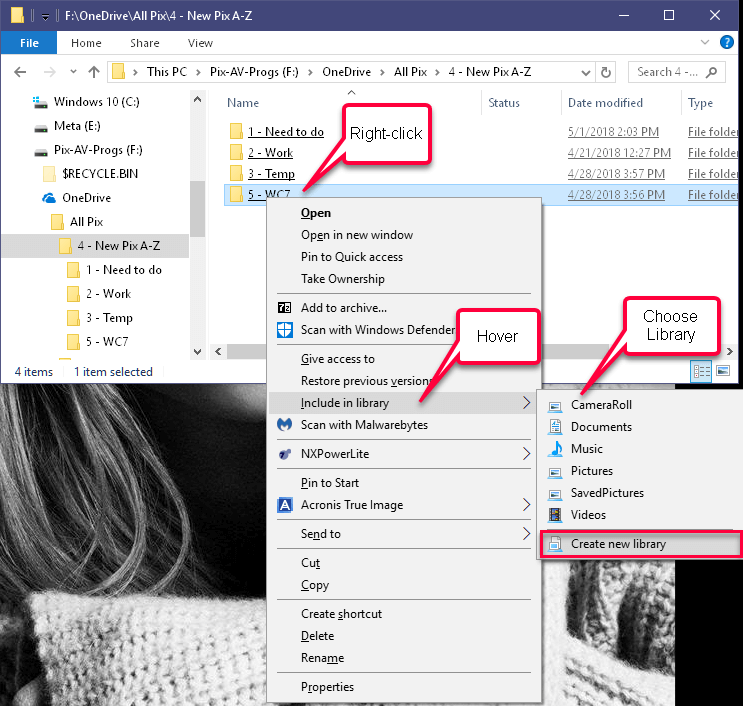Select Properties in the context menu
This screenshot has height=706, width=743.
[x=327, y=687]
